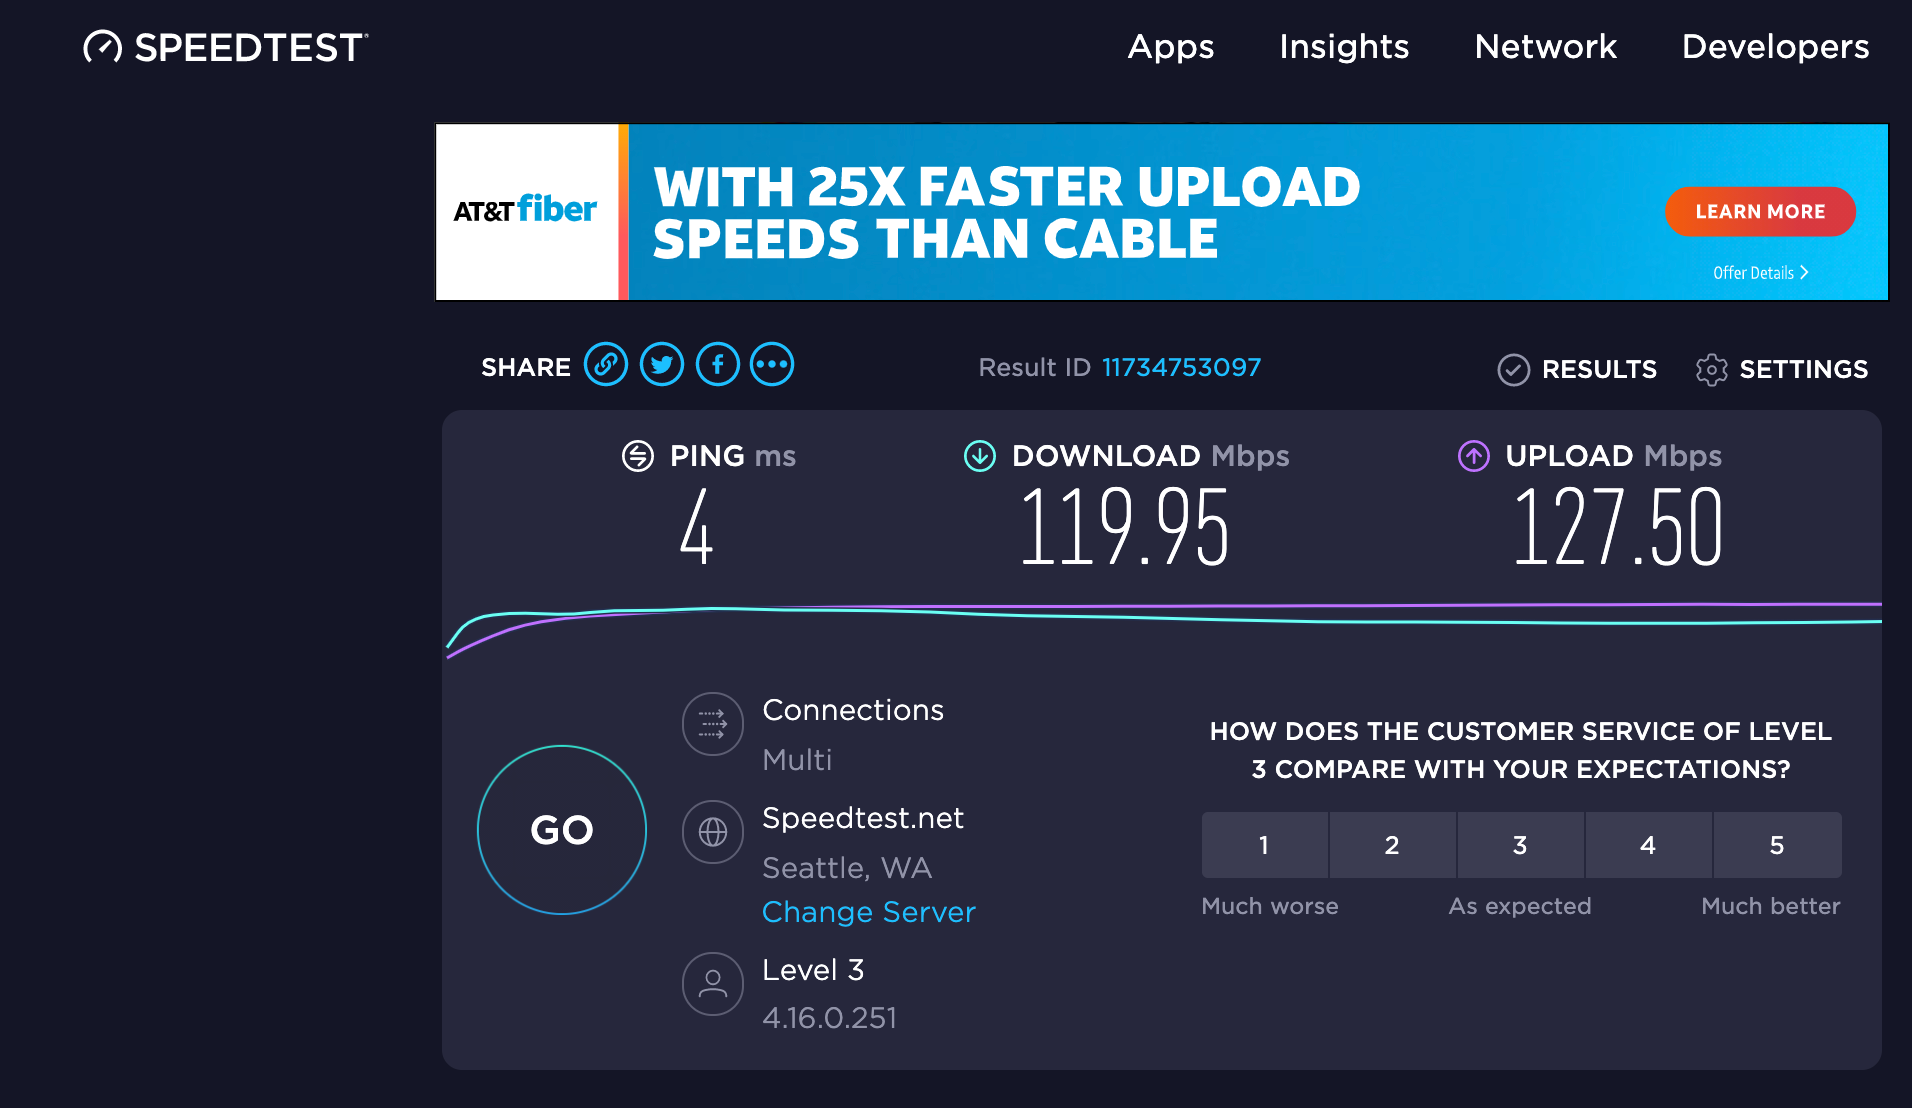The image size is (1912, 1108).
Task: Open Result ID 11734753097 link
Action: 1181,367
